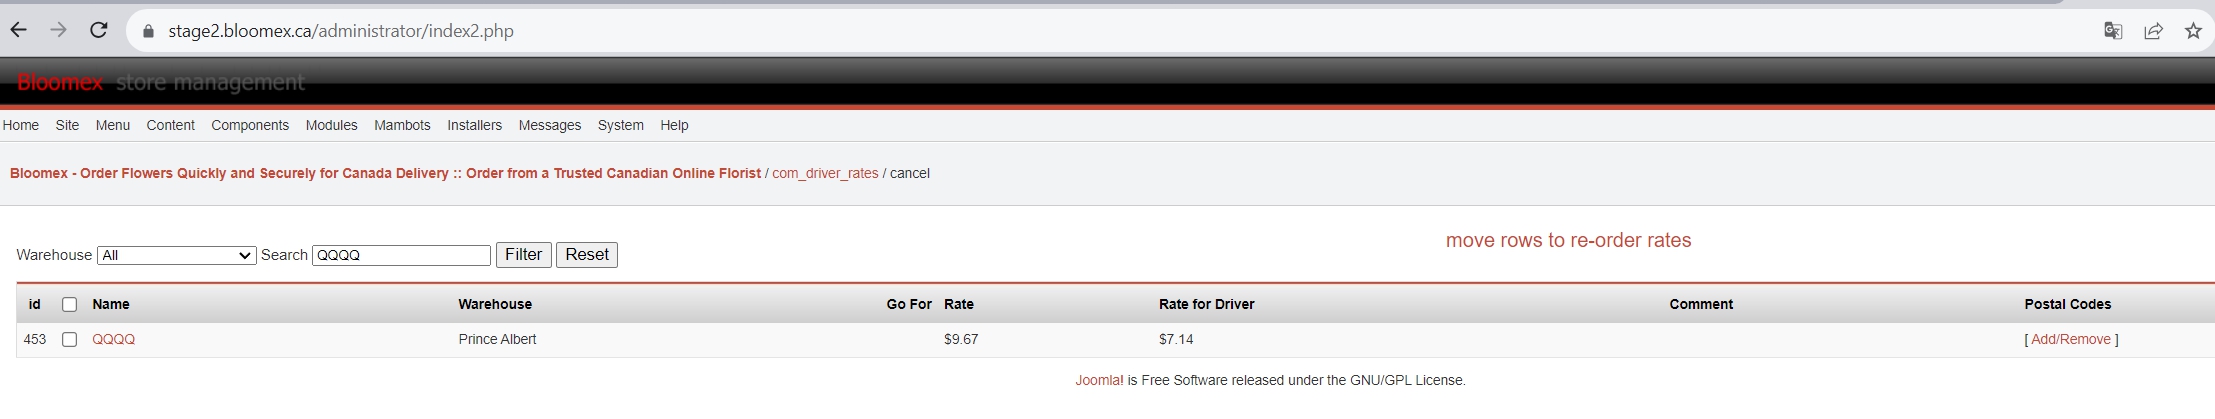
Task: Open the Components menu
Action: [250, 125]
